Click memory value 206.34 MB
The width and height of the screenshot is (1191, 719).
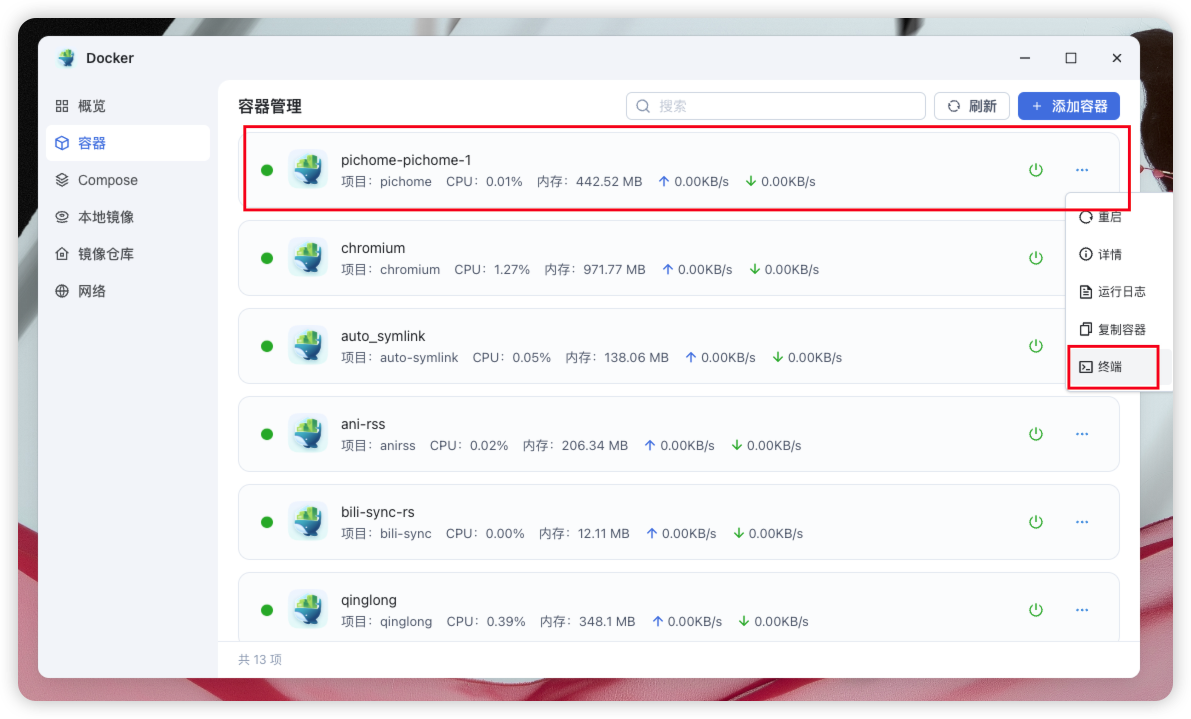[595, 446]
